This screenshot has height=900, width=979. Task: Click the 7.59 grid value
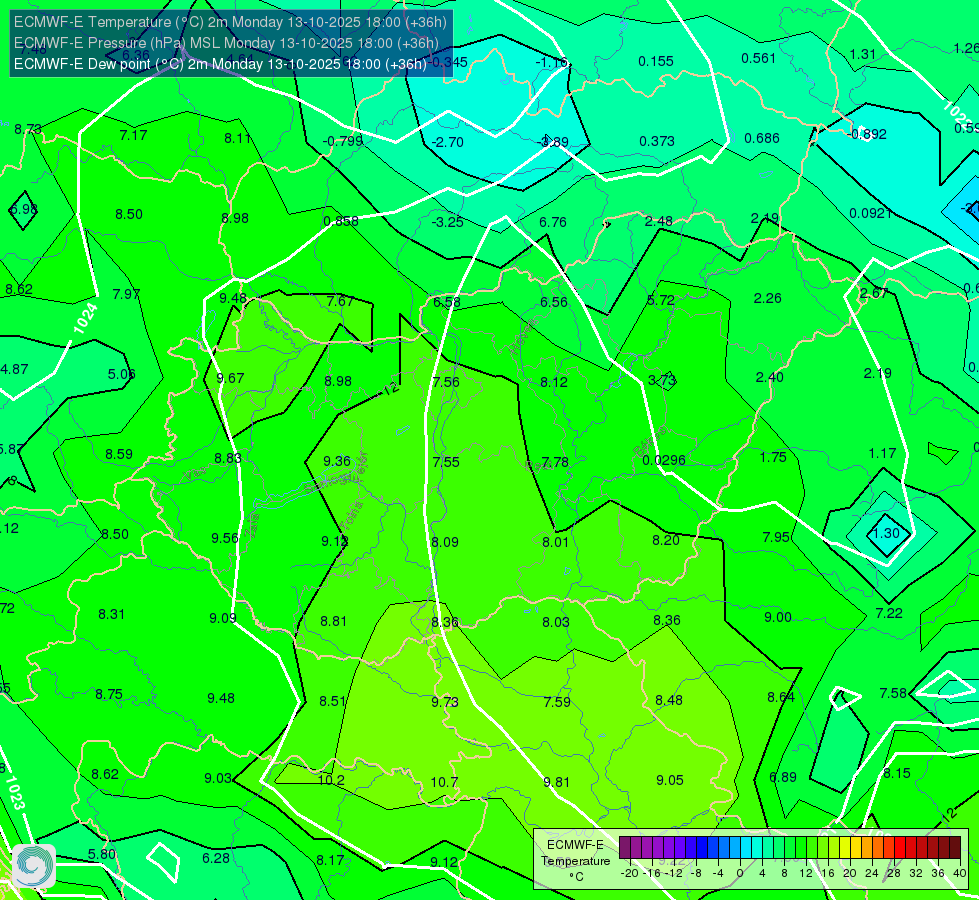pos(557,702)
